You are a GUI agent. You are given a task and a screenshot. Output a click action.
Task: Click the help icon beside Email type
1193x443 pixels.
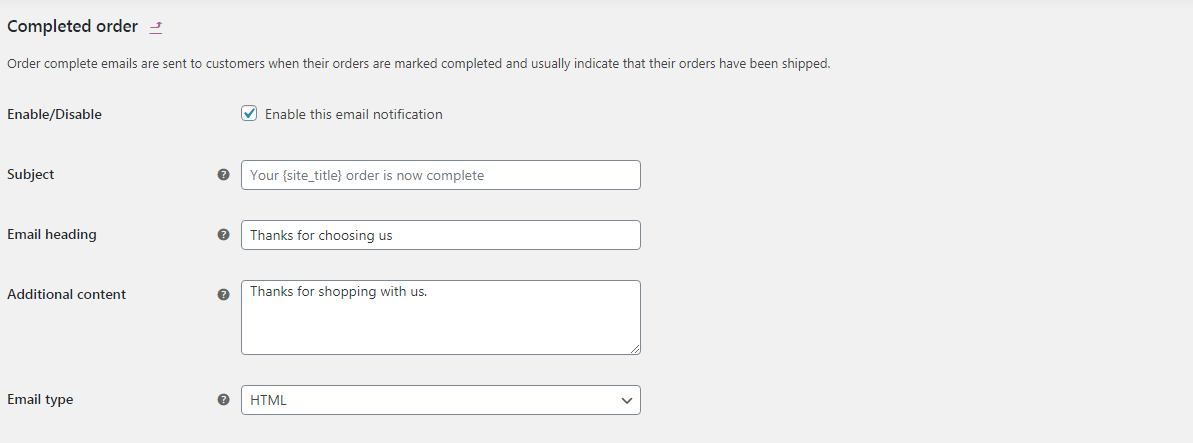tap(223, 400)
